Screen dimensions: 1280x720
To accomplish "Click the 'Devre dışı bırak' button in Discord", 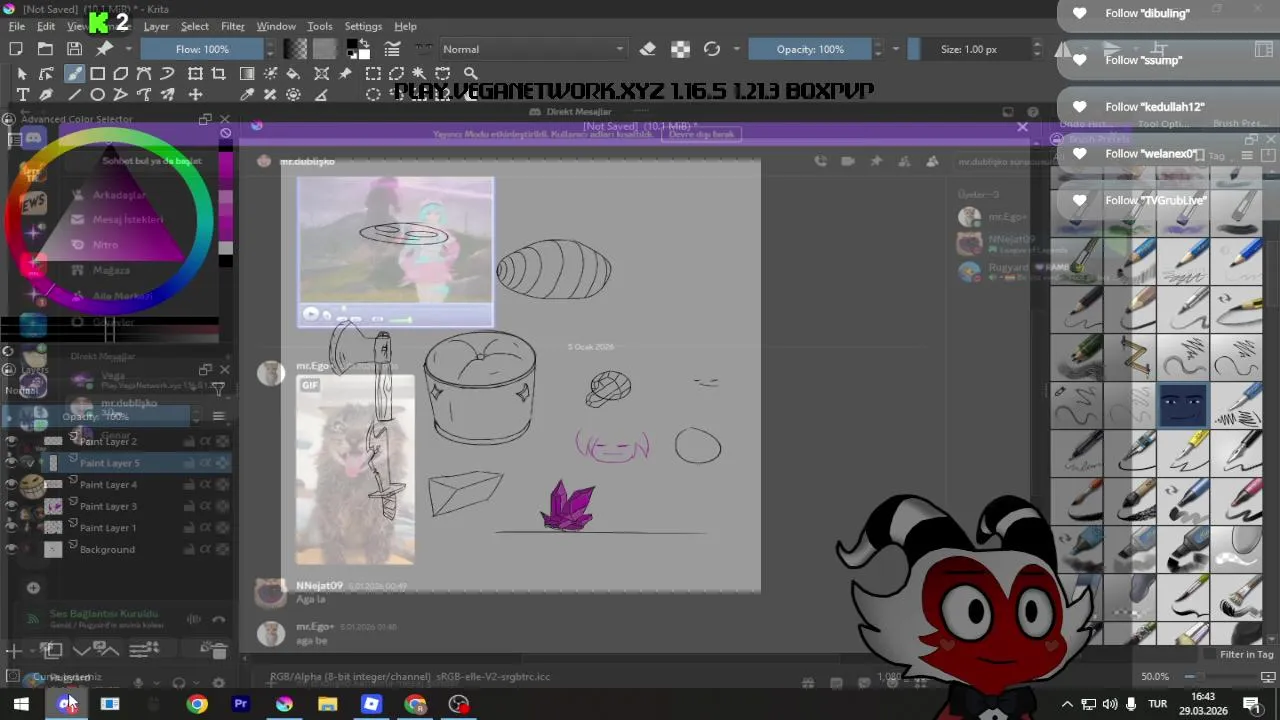I will click(x=701, y=134).
